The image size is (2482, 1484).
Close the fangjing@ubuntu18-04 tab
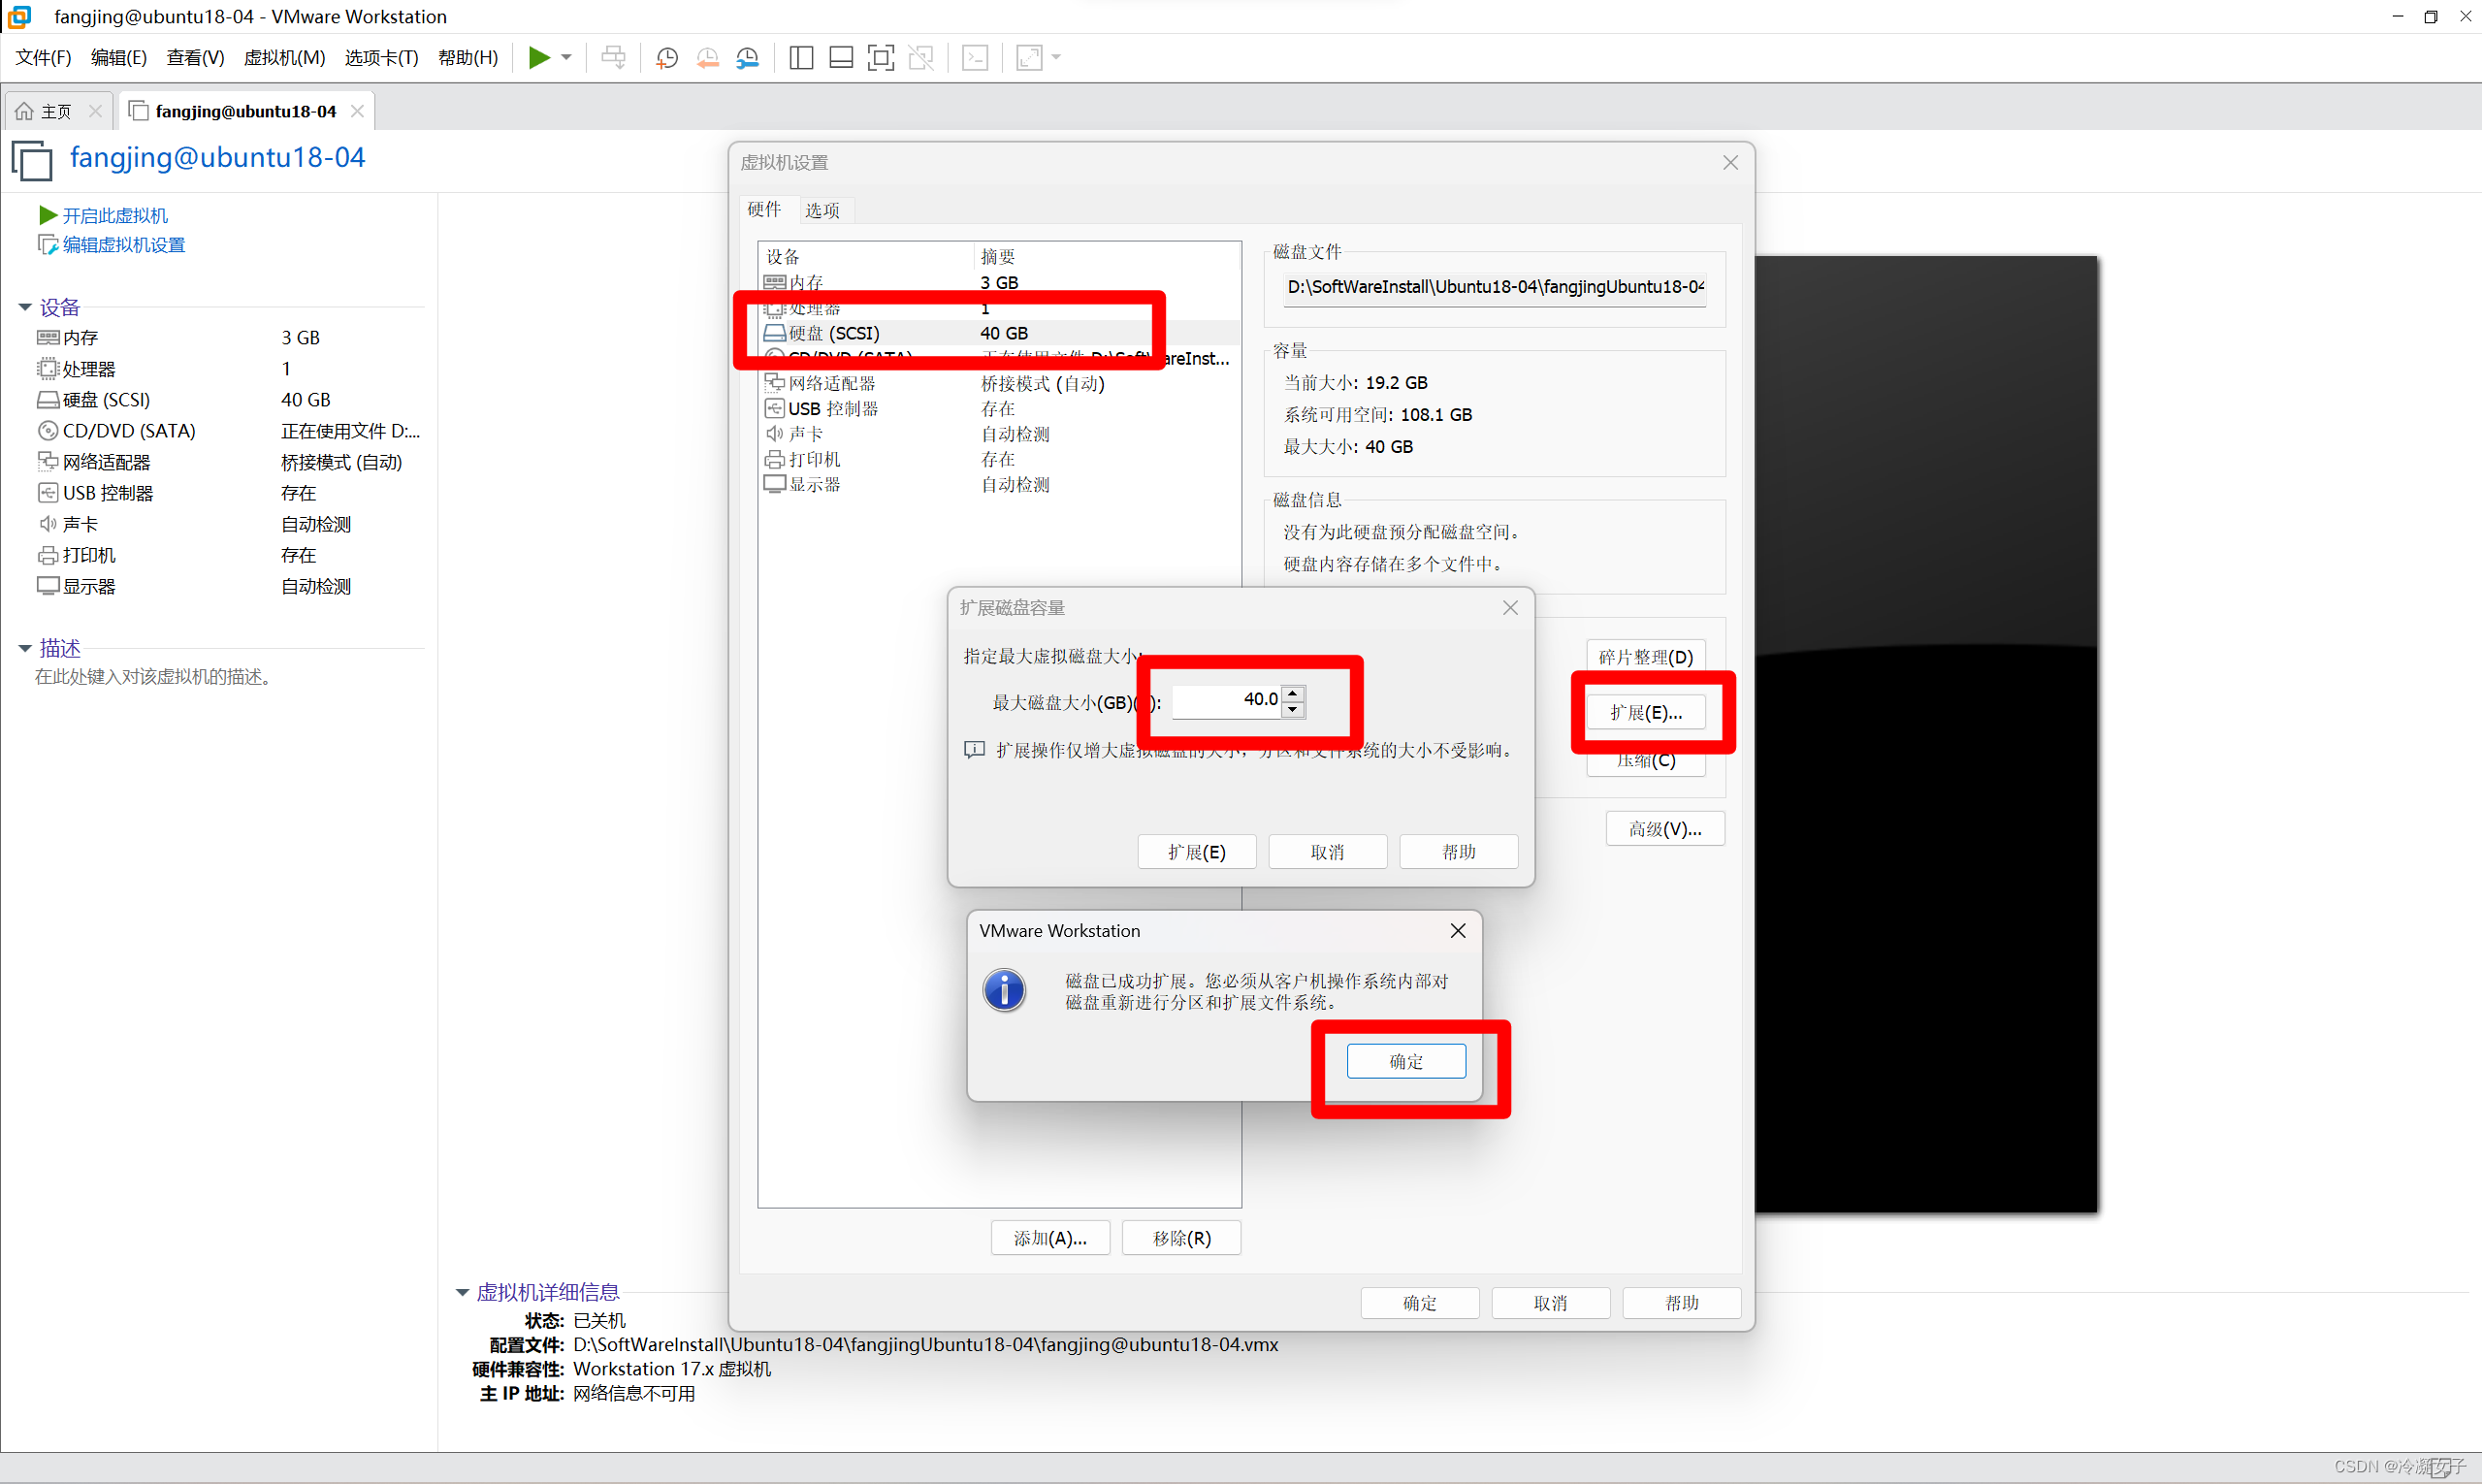[x=357, y=111]
